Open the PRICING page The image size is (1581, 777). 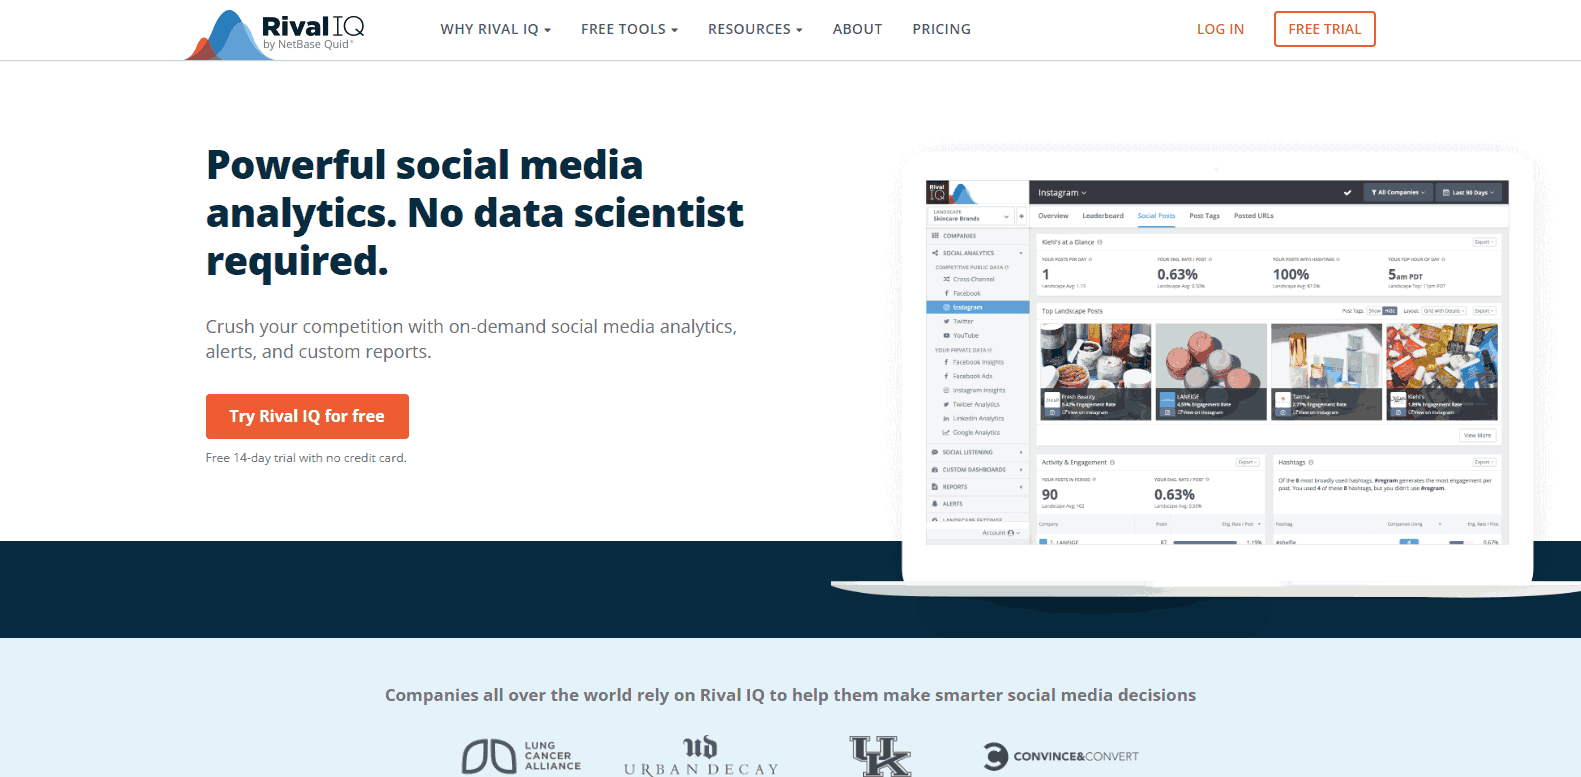941,29
